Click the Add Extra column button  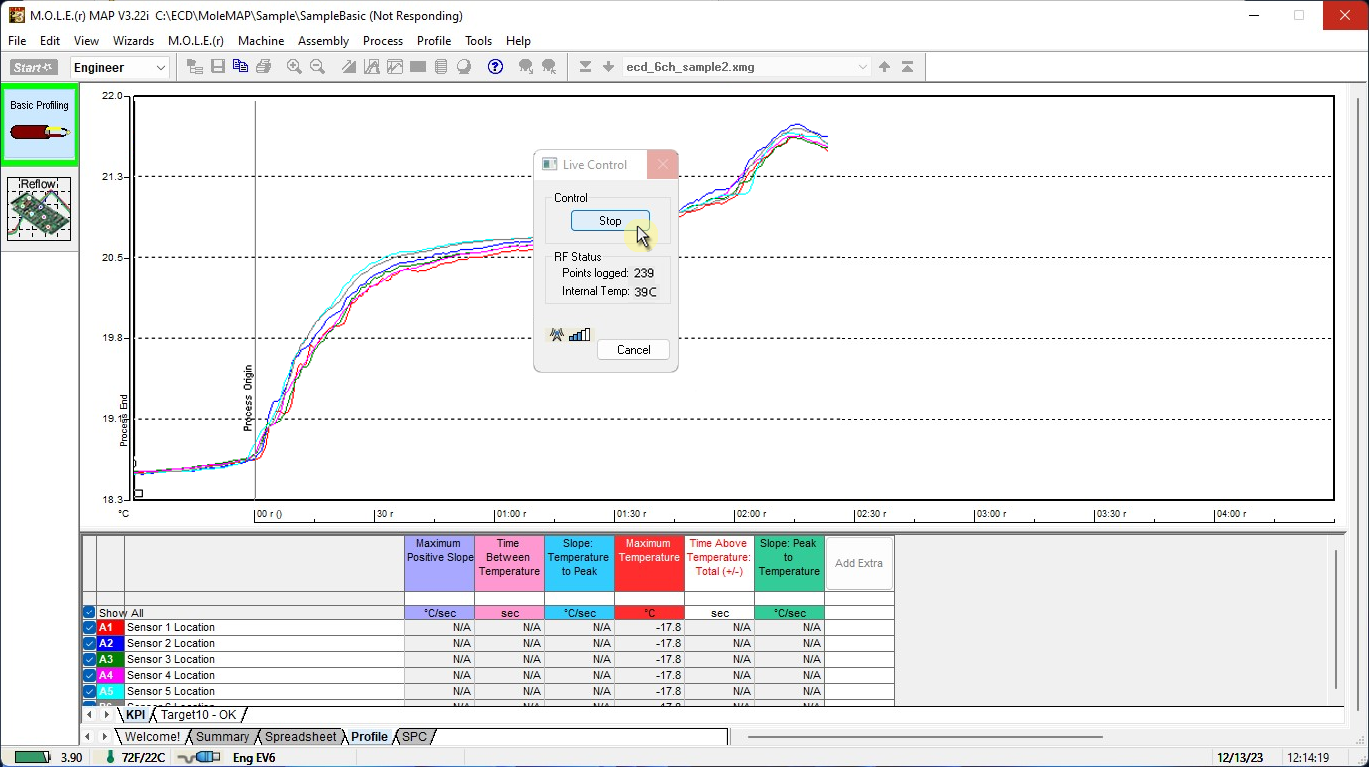click(859, 563)
